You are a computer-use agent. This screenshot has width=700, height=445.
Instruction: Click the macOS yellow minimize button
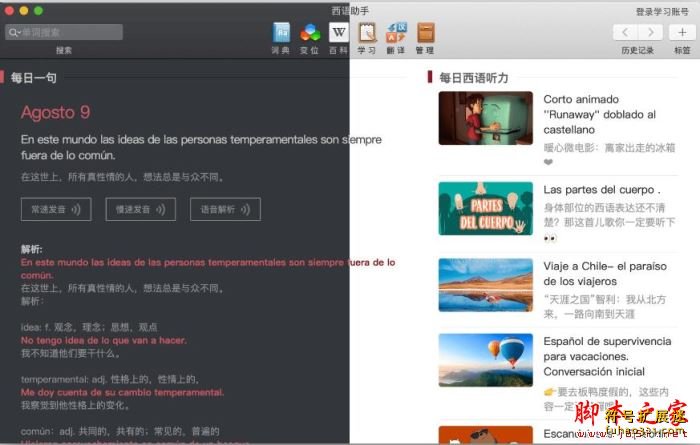coord(24,11)
